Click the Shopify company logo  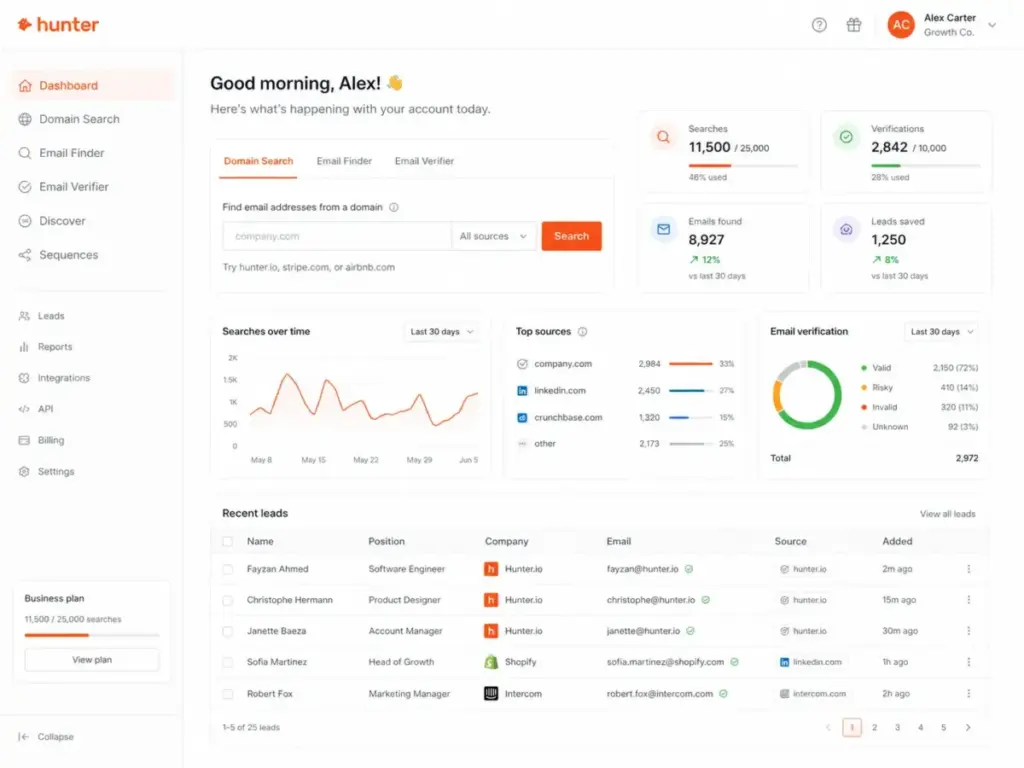tap(491, 662)
